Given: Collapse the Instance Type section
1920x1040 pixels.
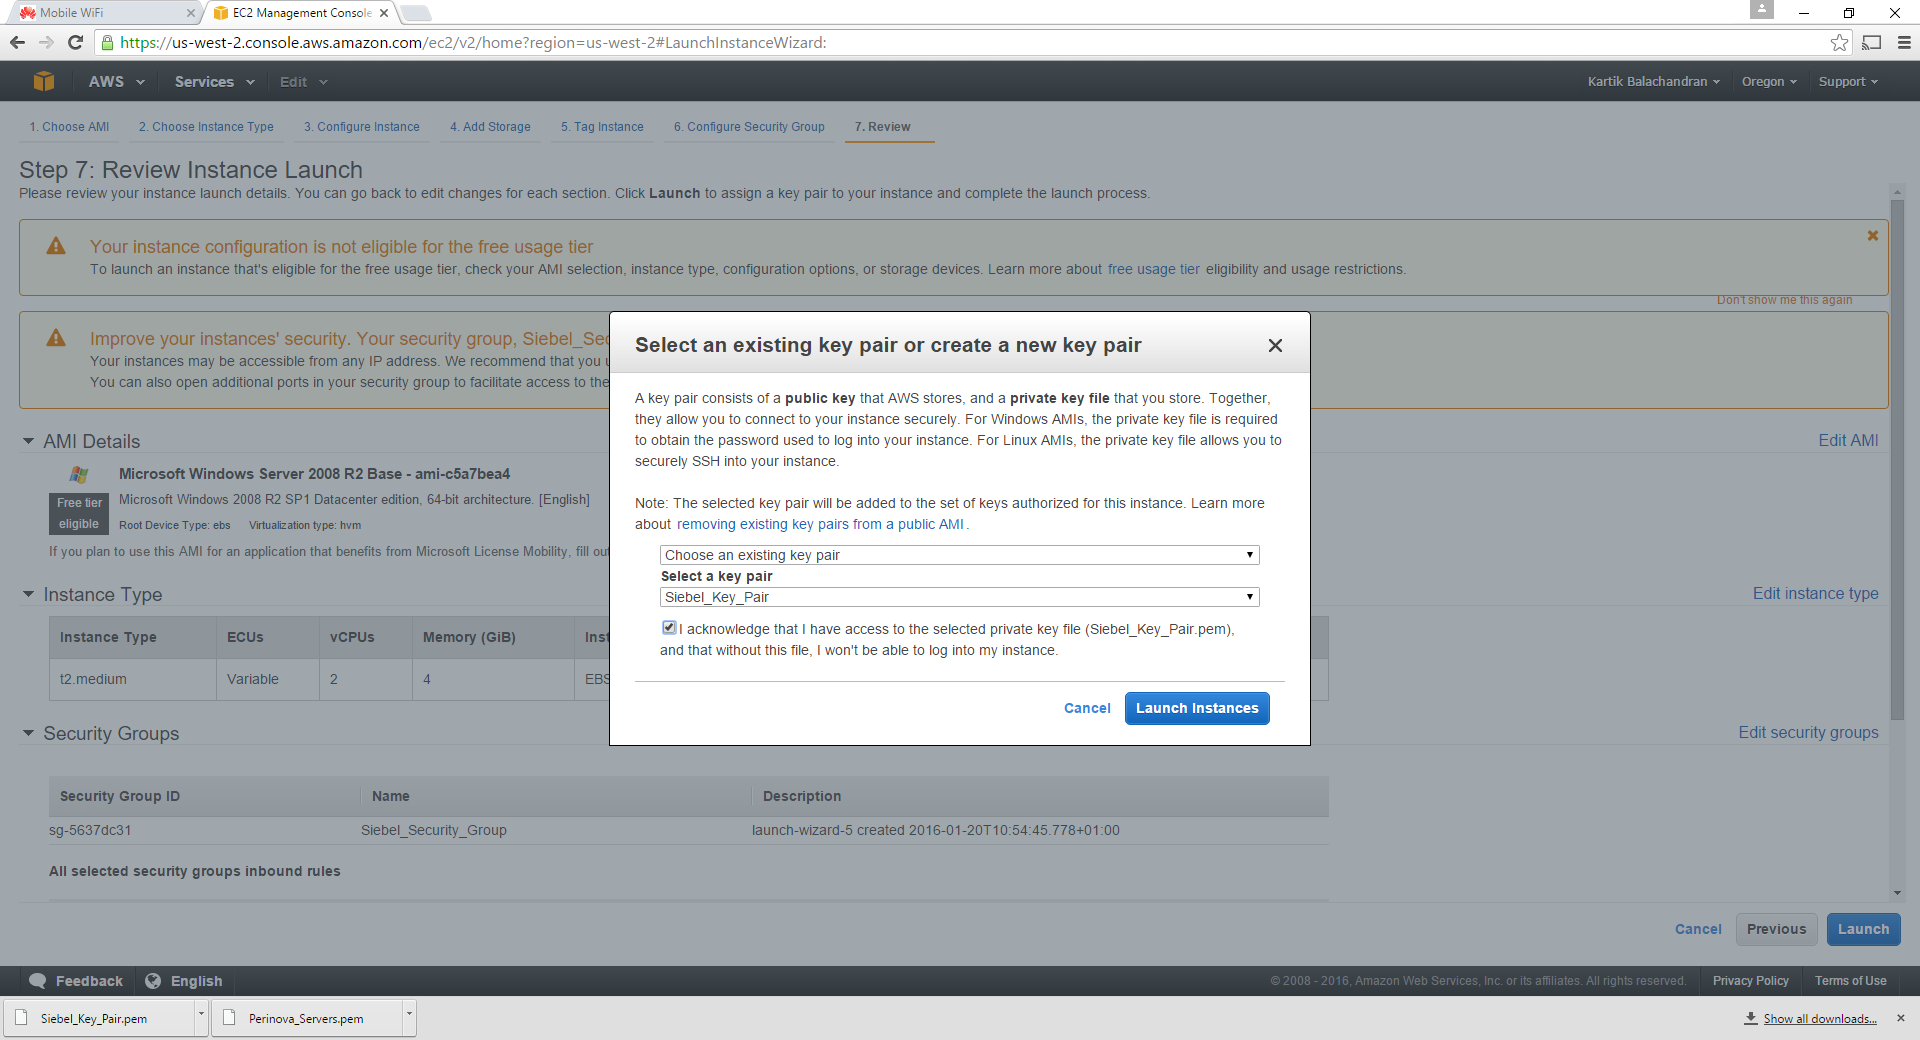Looking at the screenshot, I should (x=28, y=594).
